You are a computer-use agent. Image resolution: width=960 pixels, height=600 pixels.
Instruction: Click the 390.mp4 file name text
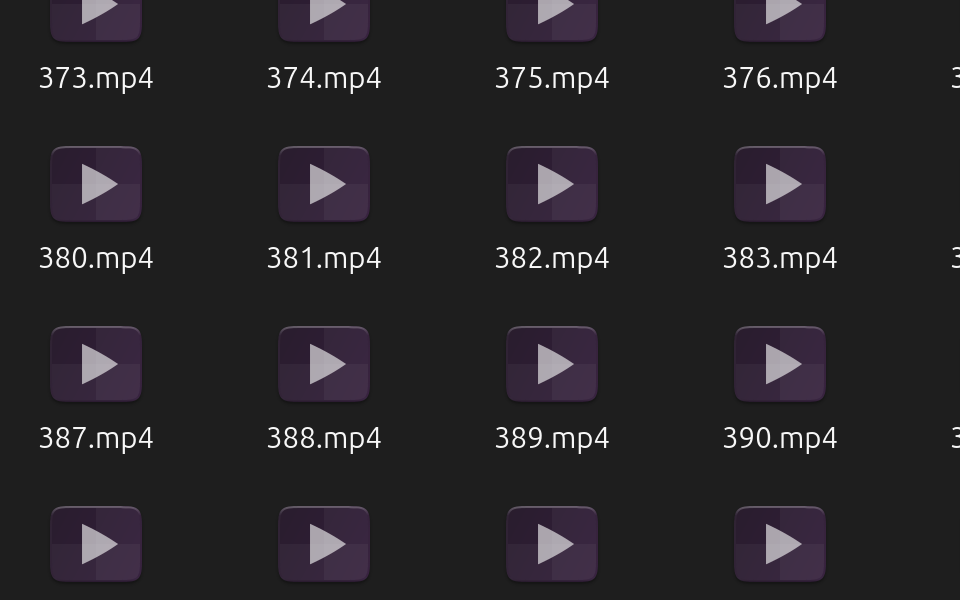(x=780, y=439)
